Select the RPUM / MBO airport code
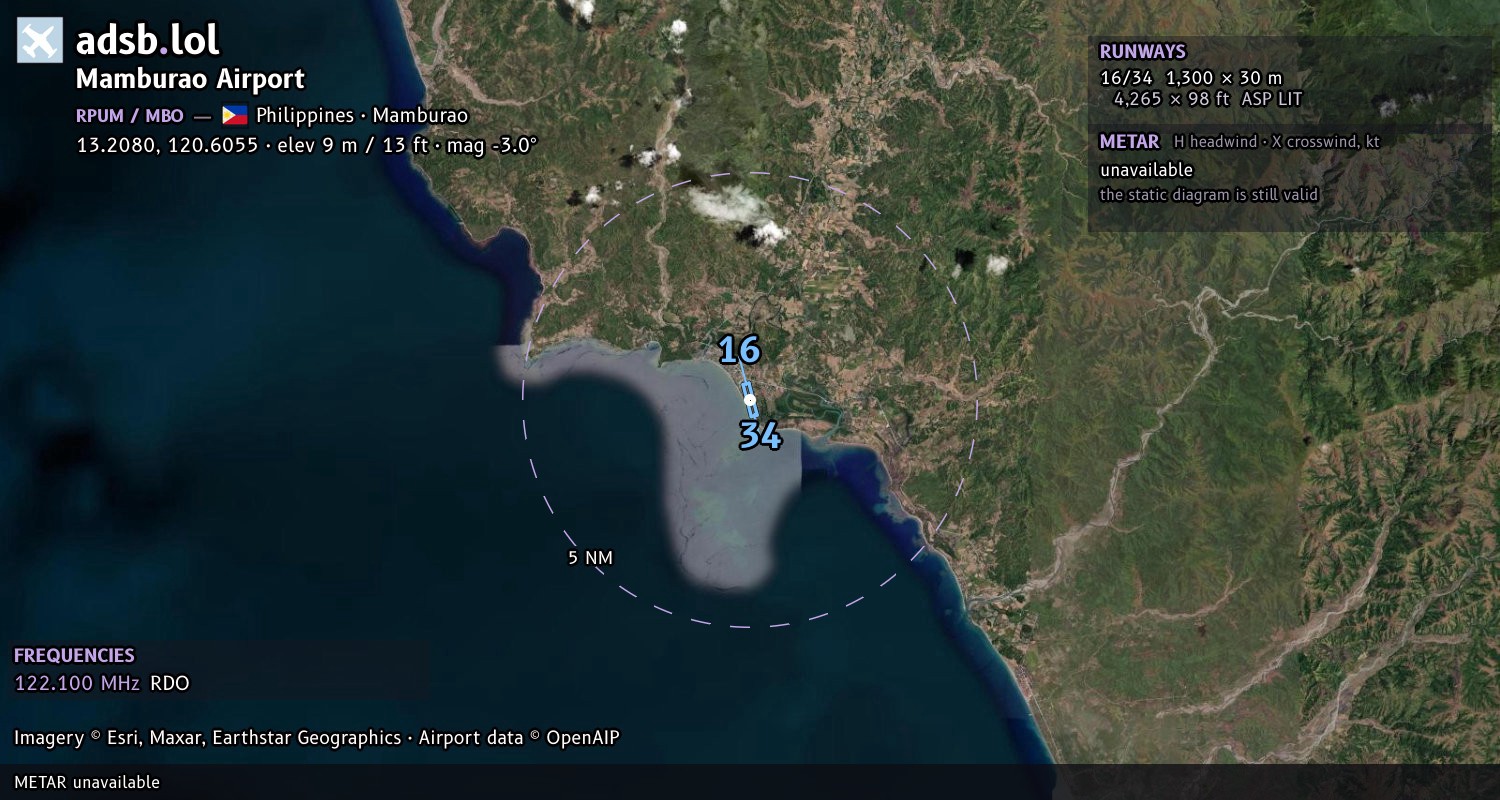 [130, 115]
